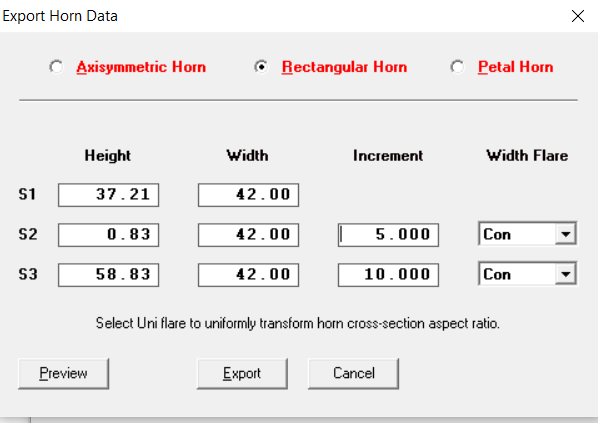The image size is (598, 423).
Task: Click the Export button
Action: click(242, 373)
